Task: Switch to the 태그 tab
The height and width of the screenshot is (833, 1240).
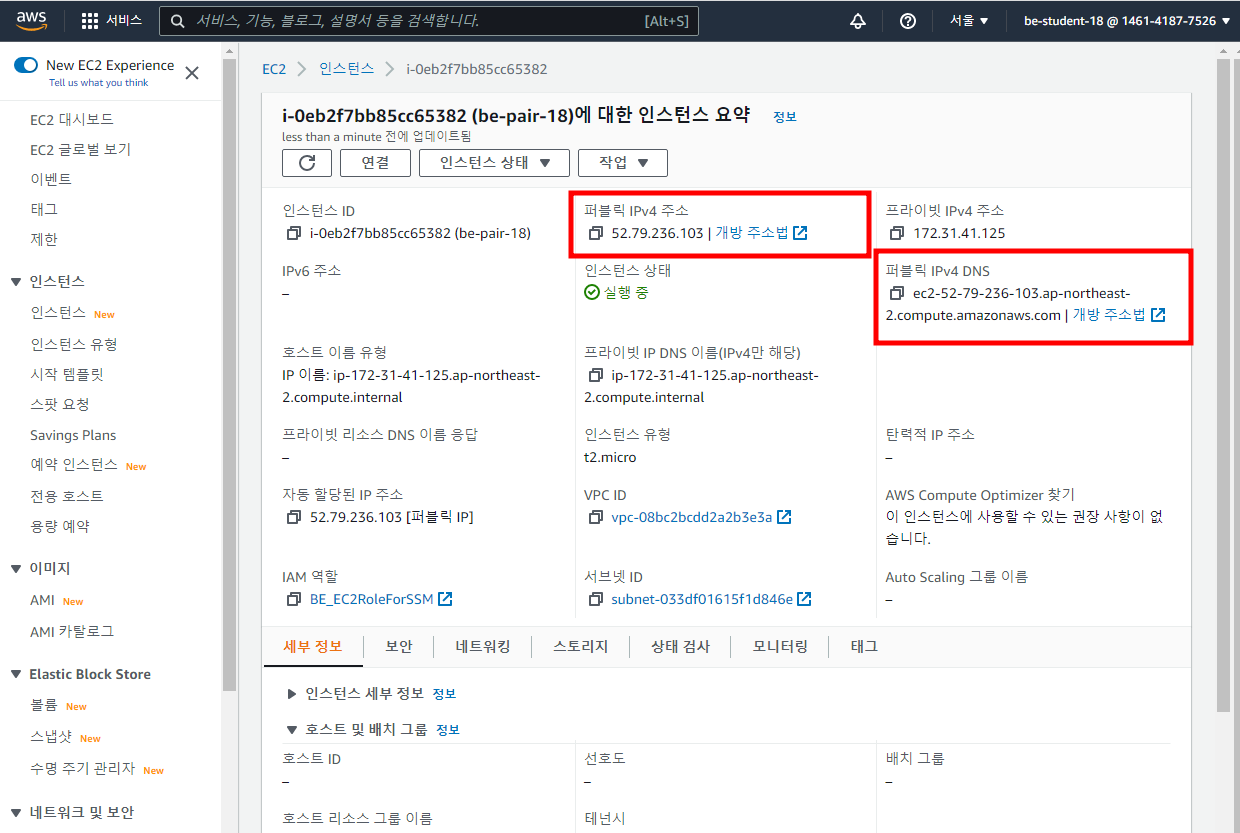Action: [x=864, y=647]
